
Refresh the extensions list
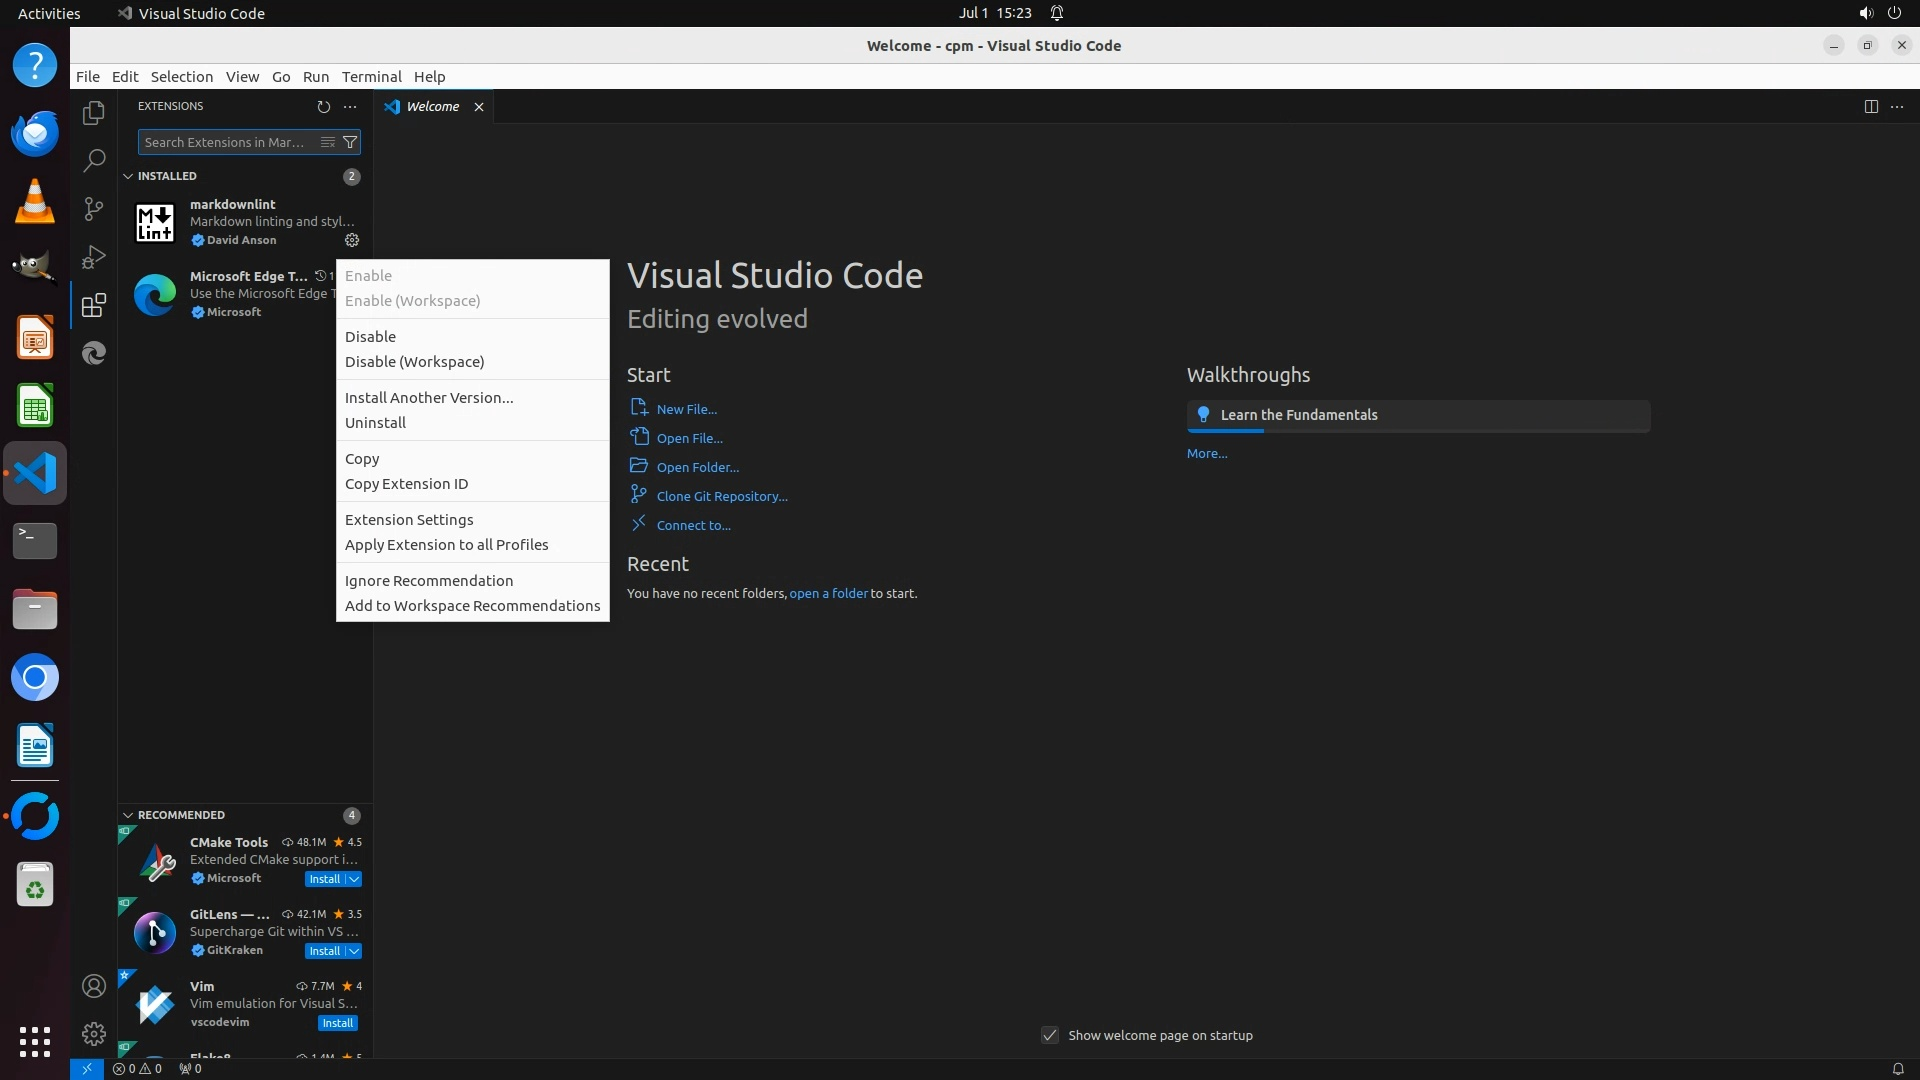point(323,106)
